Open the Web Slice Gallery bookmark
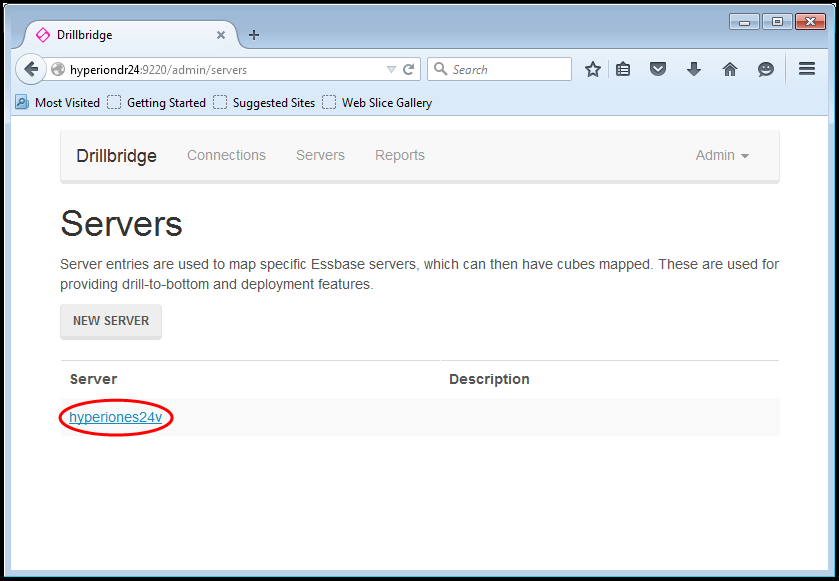This screenshot has height=581, width=839. click(377, 103)
